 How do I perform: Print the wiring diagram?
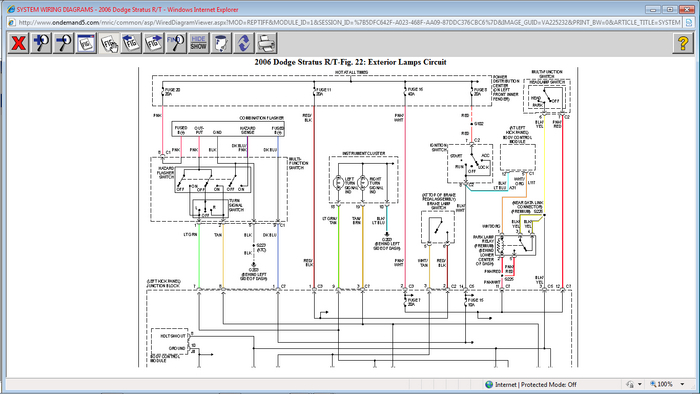(x=267, y=43)
